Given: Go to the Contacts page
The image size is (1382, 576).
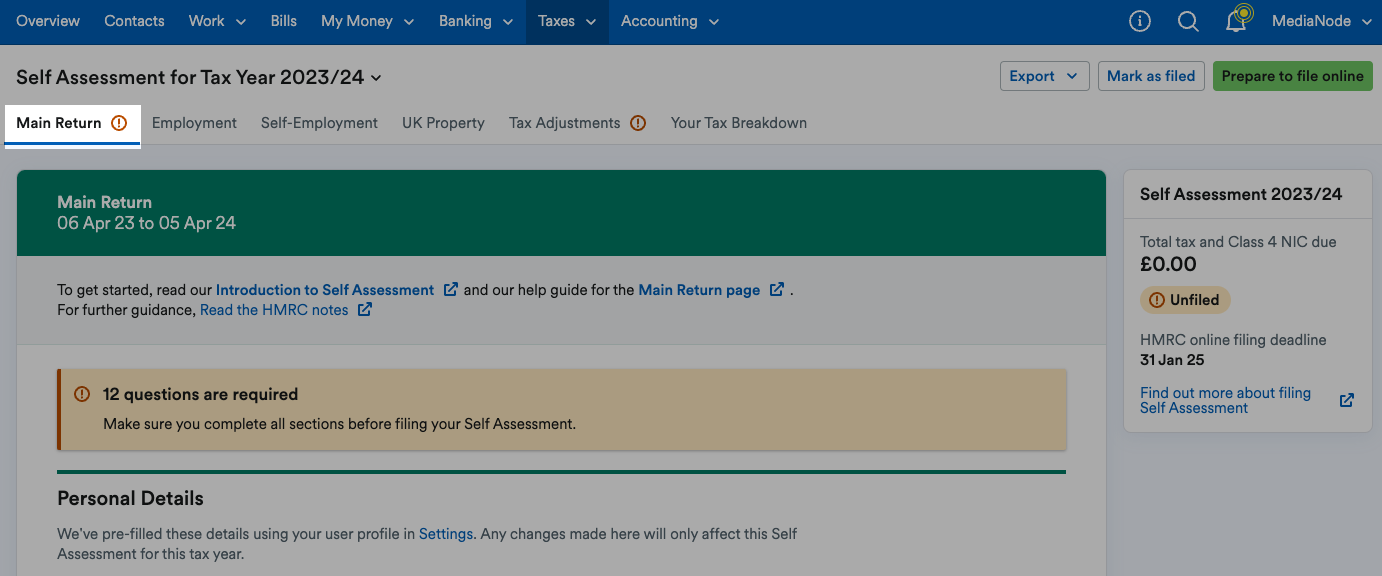Looking at the screenshot, I should click(134, 21).
